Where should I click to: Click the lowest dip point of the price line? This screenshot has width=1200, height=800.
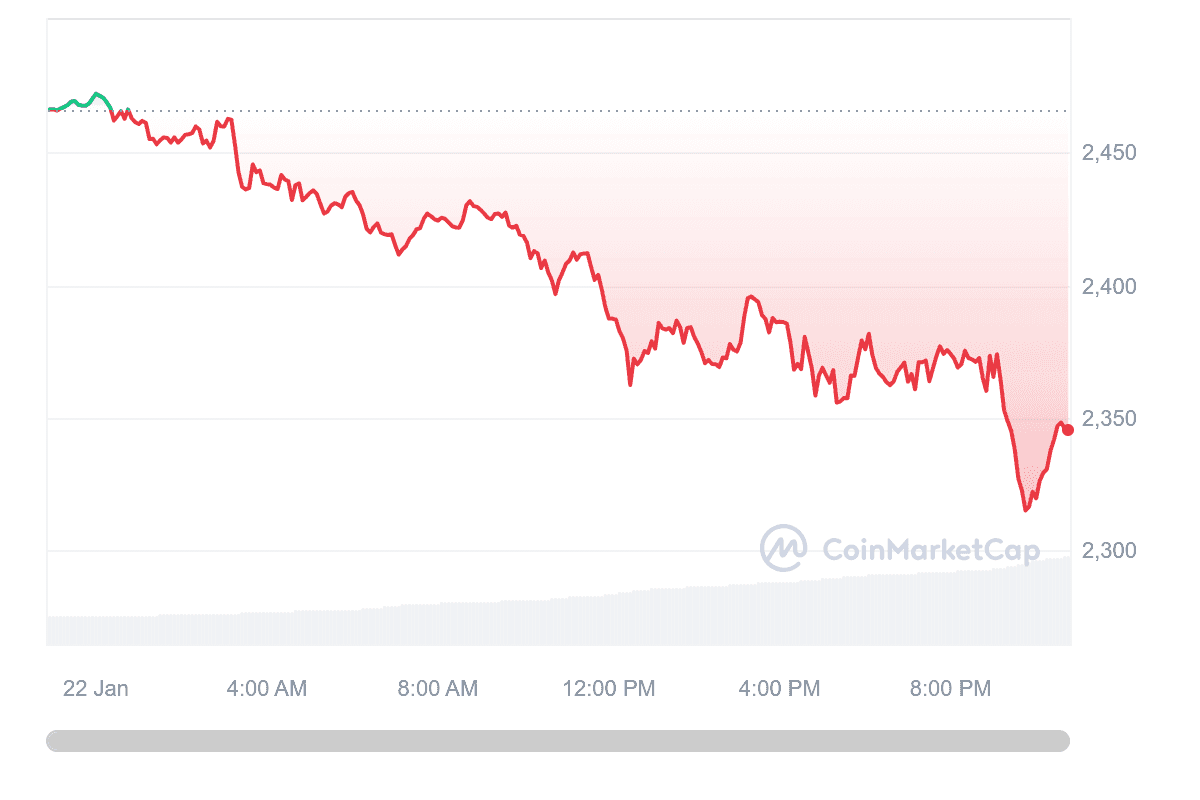[1025, 509]
